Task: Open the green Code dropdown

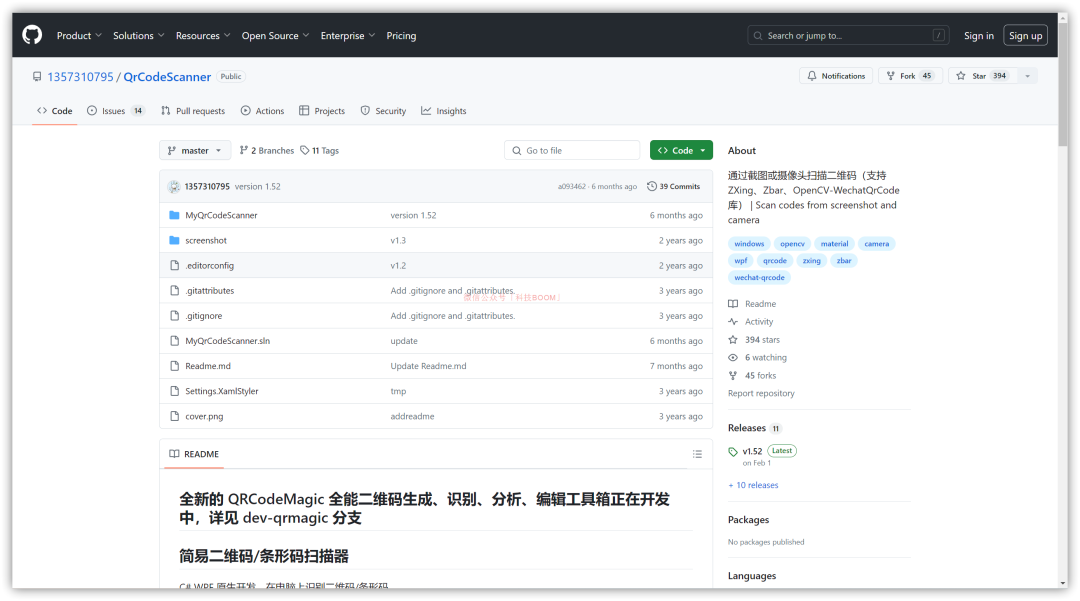Action: point(681,150)
